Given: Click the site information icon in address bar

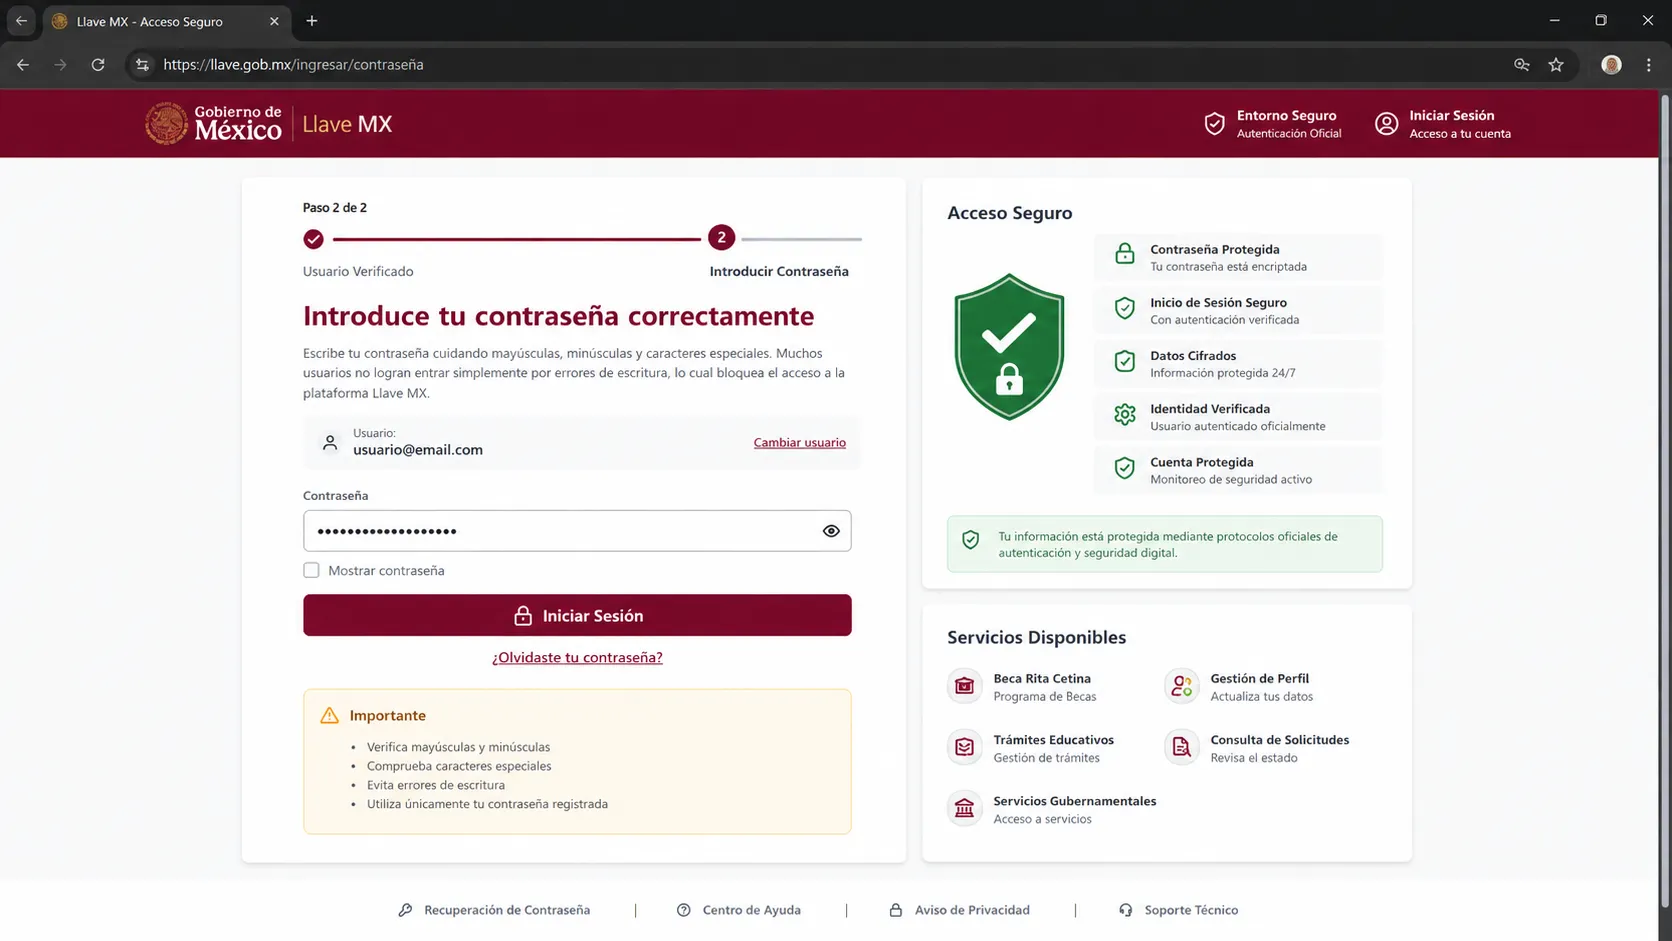Looking at the screenshot, I should (142, 65).
